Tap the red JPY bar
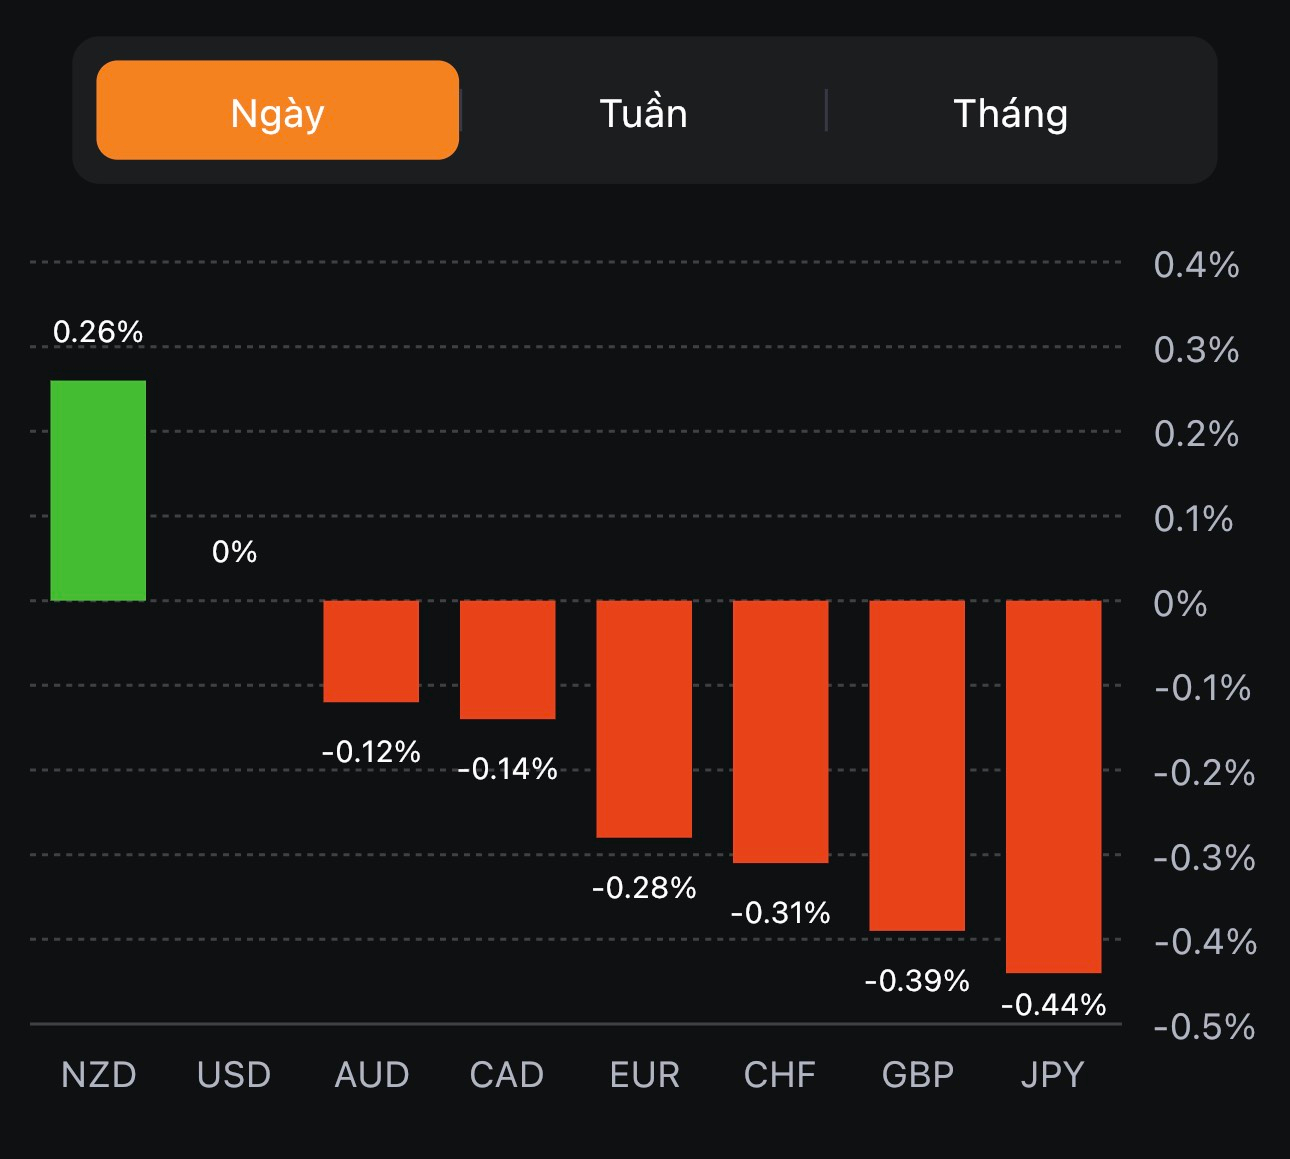 pyautogui.click(x=1053, y=786)
